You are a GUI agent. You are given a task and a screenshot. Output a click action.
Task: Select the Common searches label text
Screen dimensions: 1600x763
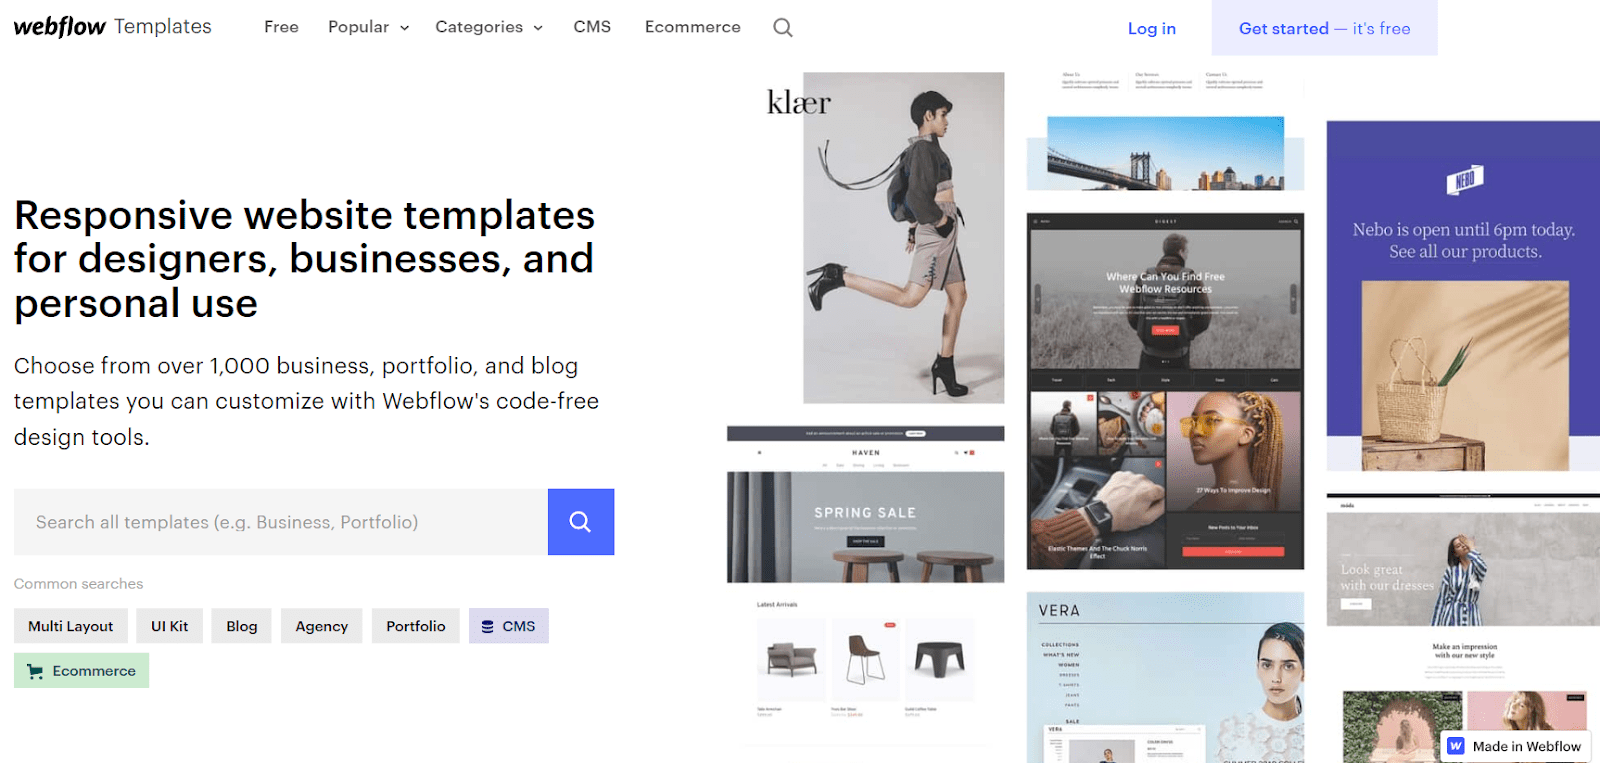pyautogui.click(x=78, y=583)
